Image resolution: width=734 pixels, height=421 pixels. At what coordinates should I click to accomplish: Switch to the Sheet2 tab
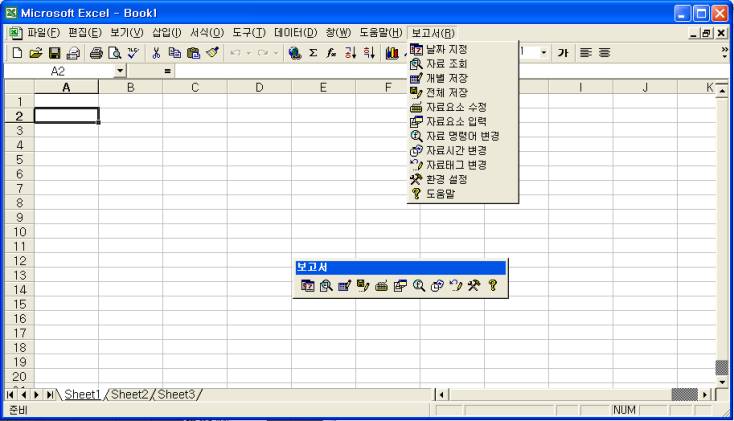tap(131, 394)
